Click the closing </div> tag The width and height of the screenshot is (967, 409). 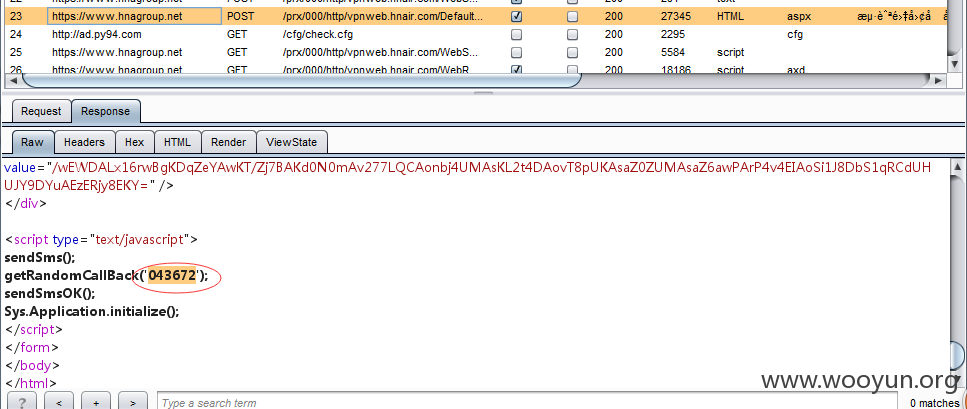point(25,203)
